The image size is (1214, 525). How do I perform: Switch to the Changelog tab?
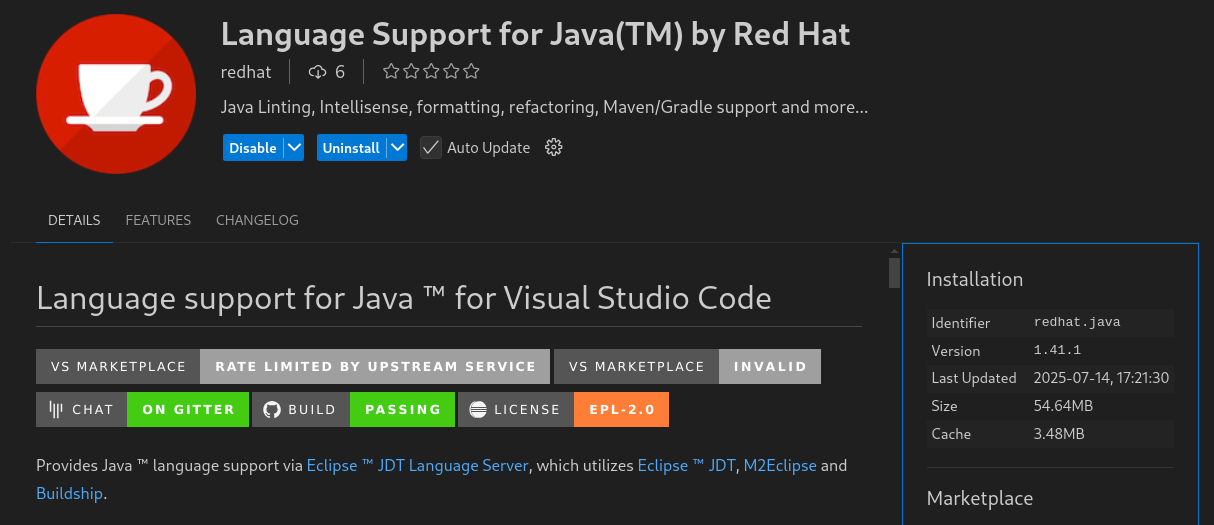257,220
